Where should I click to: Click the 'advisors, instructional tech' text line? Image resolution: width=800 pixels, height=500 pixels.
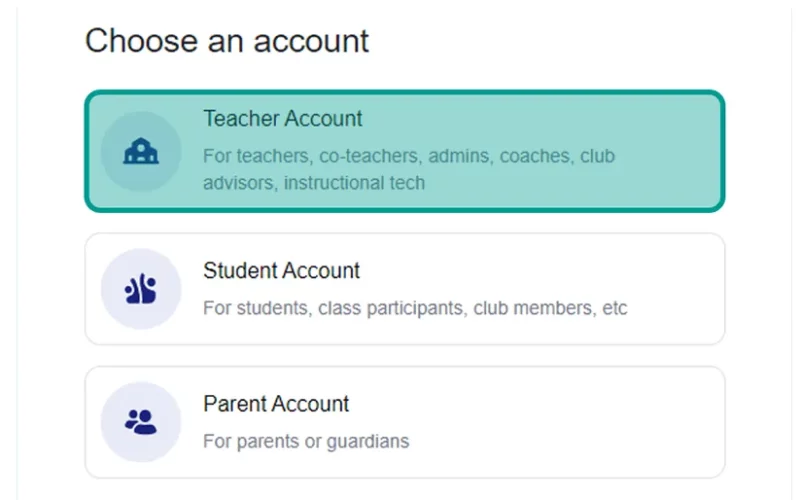314,183
